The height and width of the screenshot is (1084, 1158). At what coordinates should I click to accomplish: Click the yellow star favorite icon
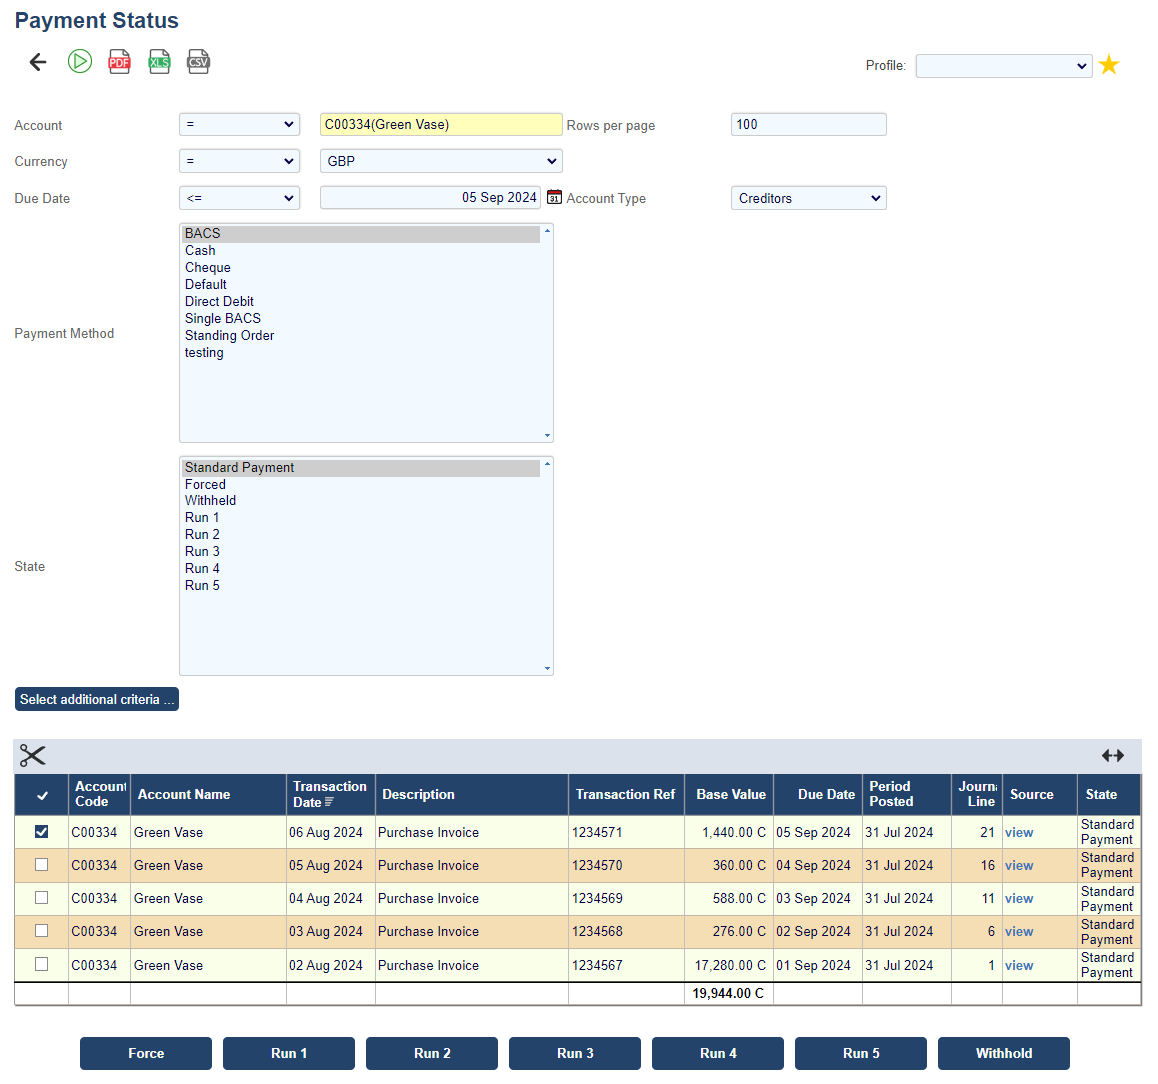[1108, 66]
